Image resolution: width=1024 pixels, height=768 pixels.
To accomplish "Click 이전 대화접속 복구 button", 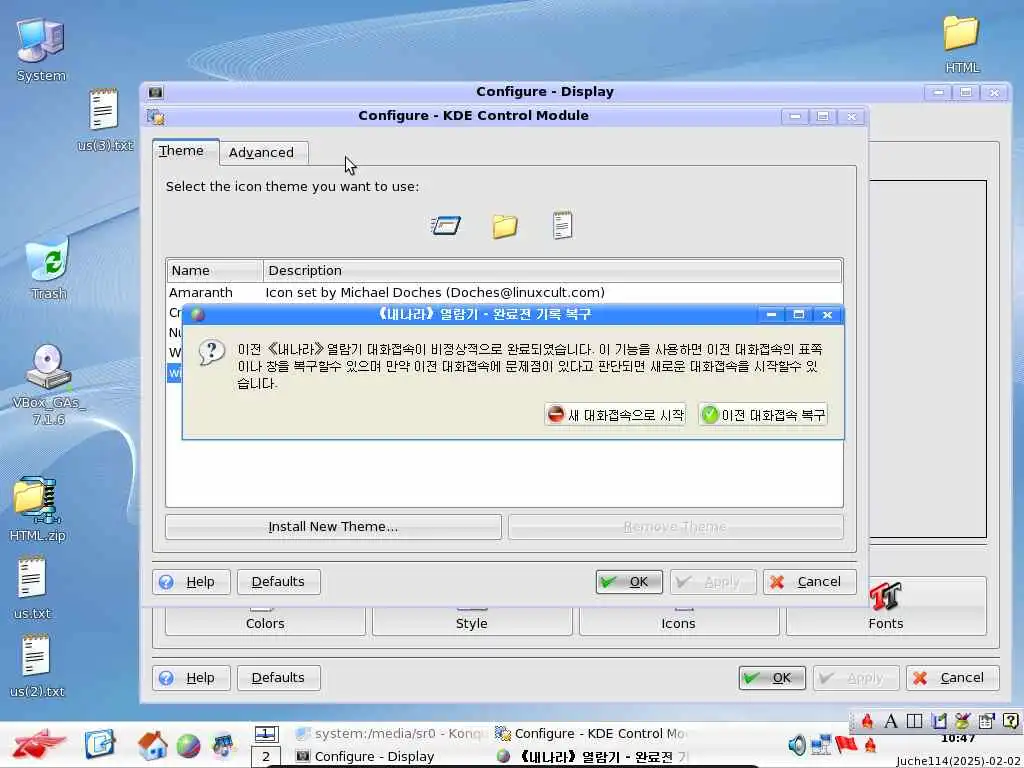I will pos(763,414).
